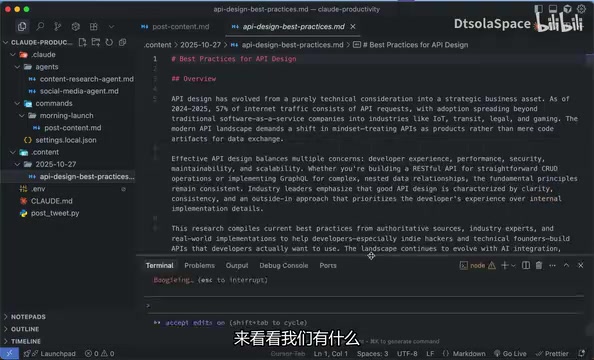Create a new file in Explorer

point(82,42)
